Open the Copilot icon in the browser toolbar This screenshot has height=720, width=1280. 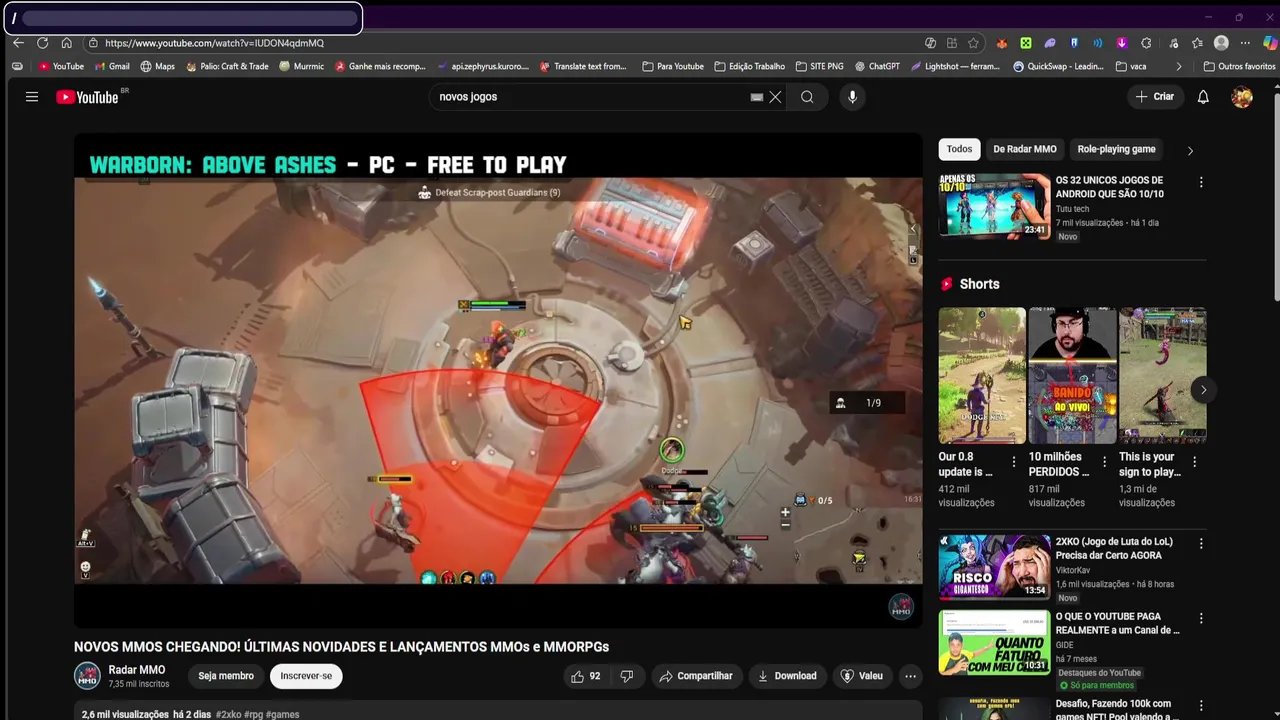pos(1270,43)
